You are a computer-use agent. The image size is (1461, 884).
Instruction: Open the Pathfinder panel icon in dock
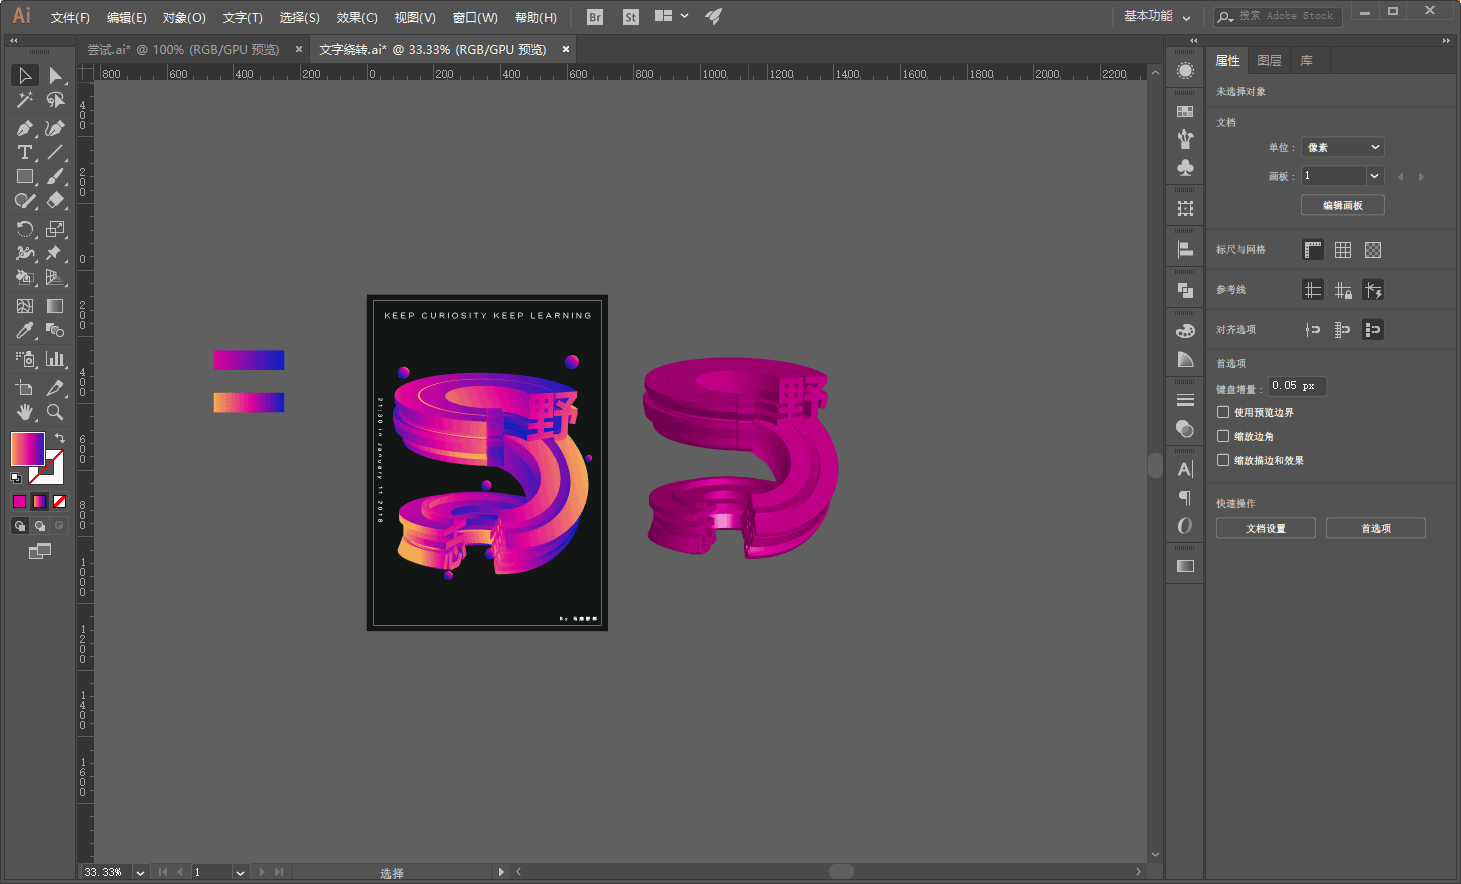[1185, 290]
